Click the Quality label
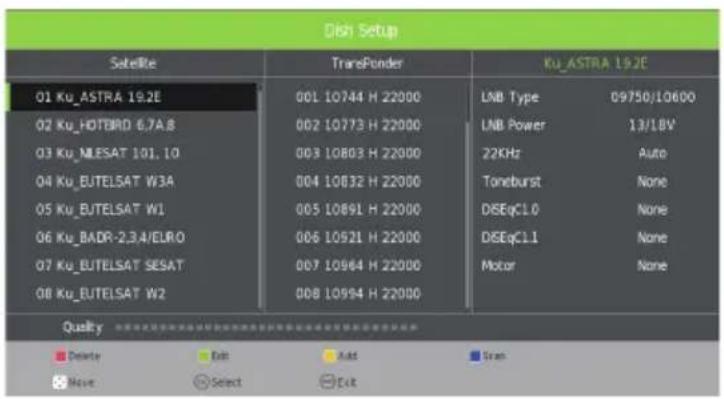This screenshot has height=399, width=724. pyautogui.click(x=83, y=327)
